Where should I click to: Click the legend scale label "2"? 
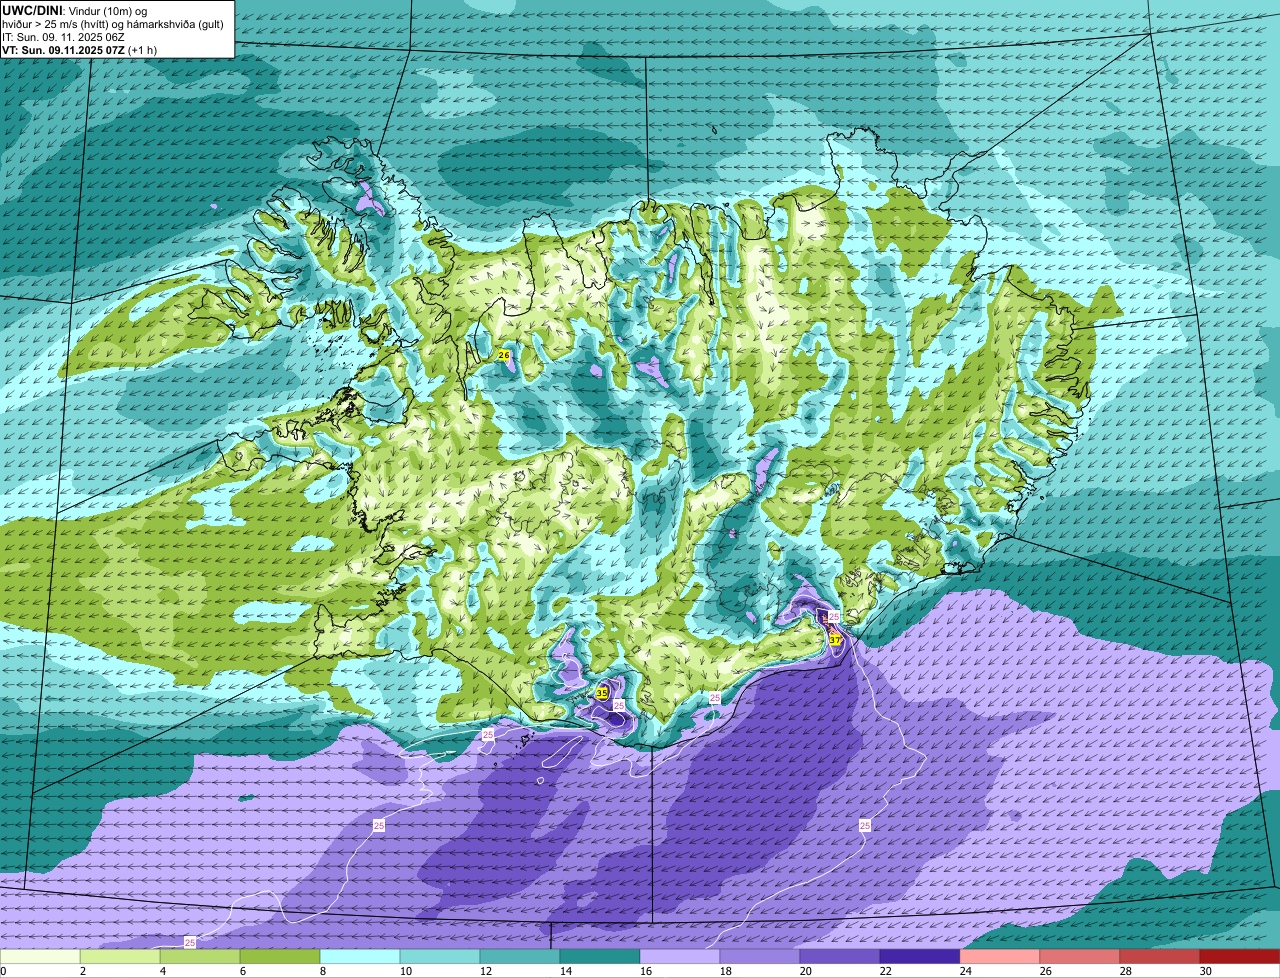point(82,971)
